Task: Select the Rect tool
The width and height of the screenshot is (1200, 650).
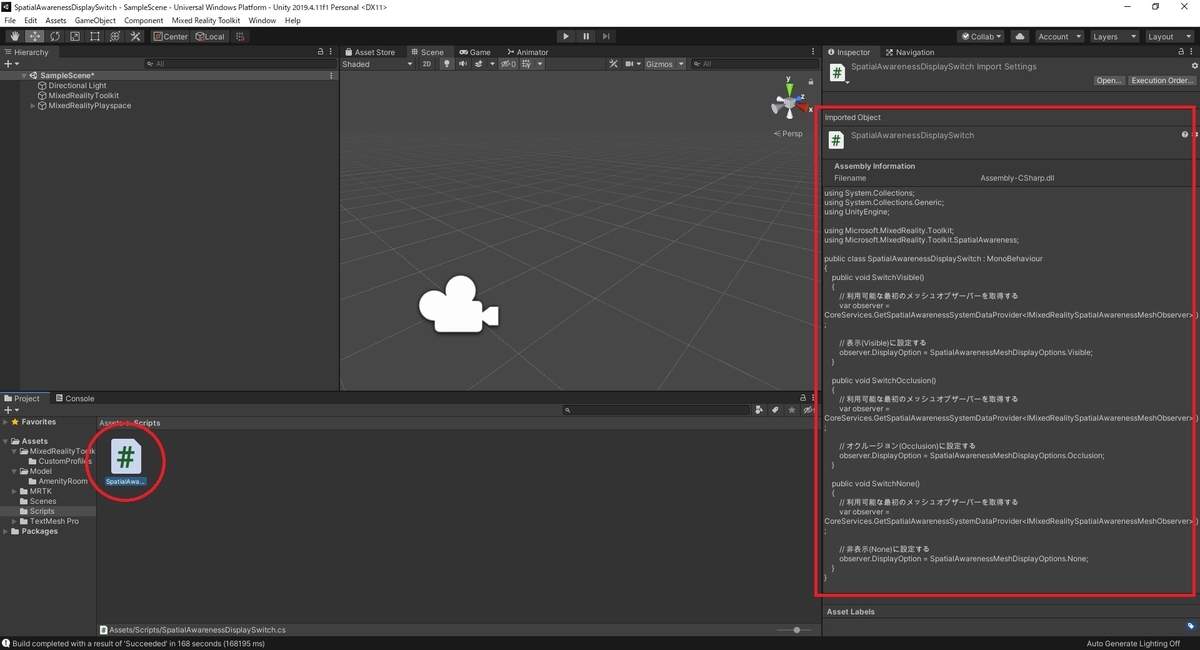Action: (95, 36)
